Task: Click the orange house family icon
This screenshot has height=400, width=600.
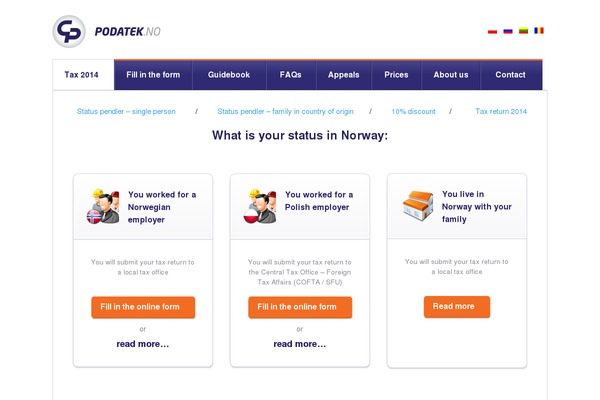Action: click(x=418, y=206)
